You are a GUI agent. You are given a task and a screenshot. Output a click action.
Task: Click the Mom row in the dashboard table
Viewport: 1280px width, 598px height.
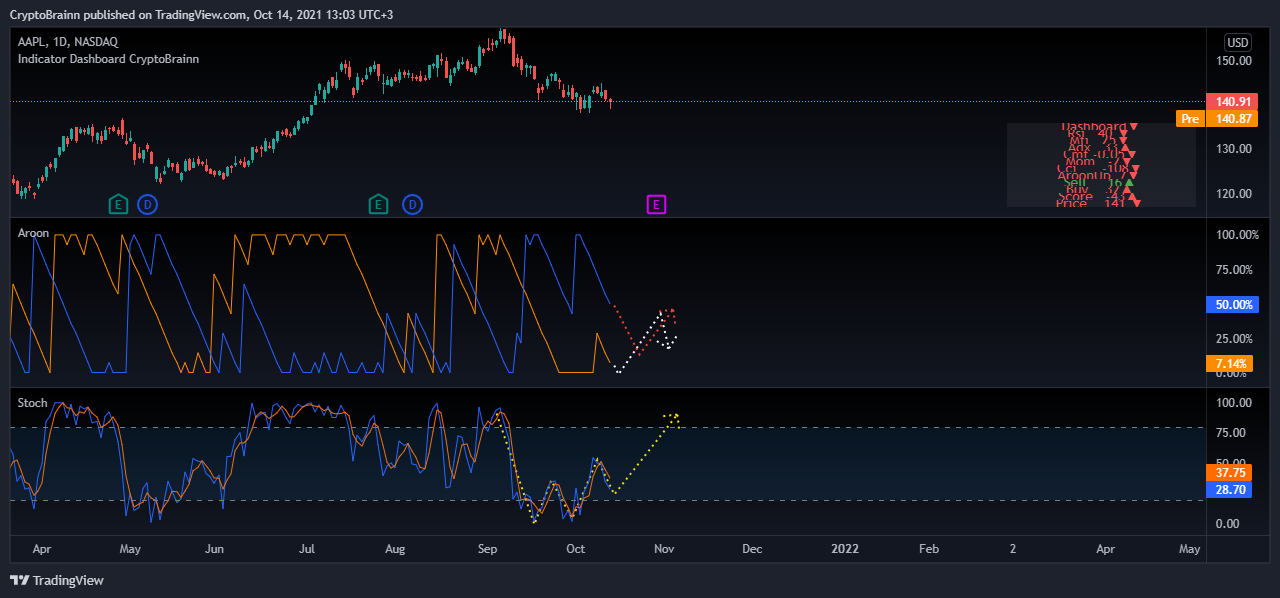[x=1097, y=162]
